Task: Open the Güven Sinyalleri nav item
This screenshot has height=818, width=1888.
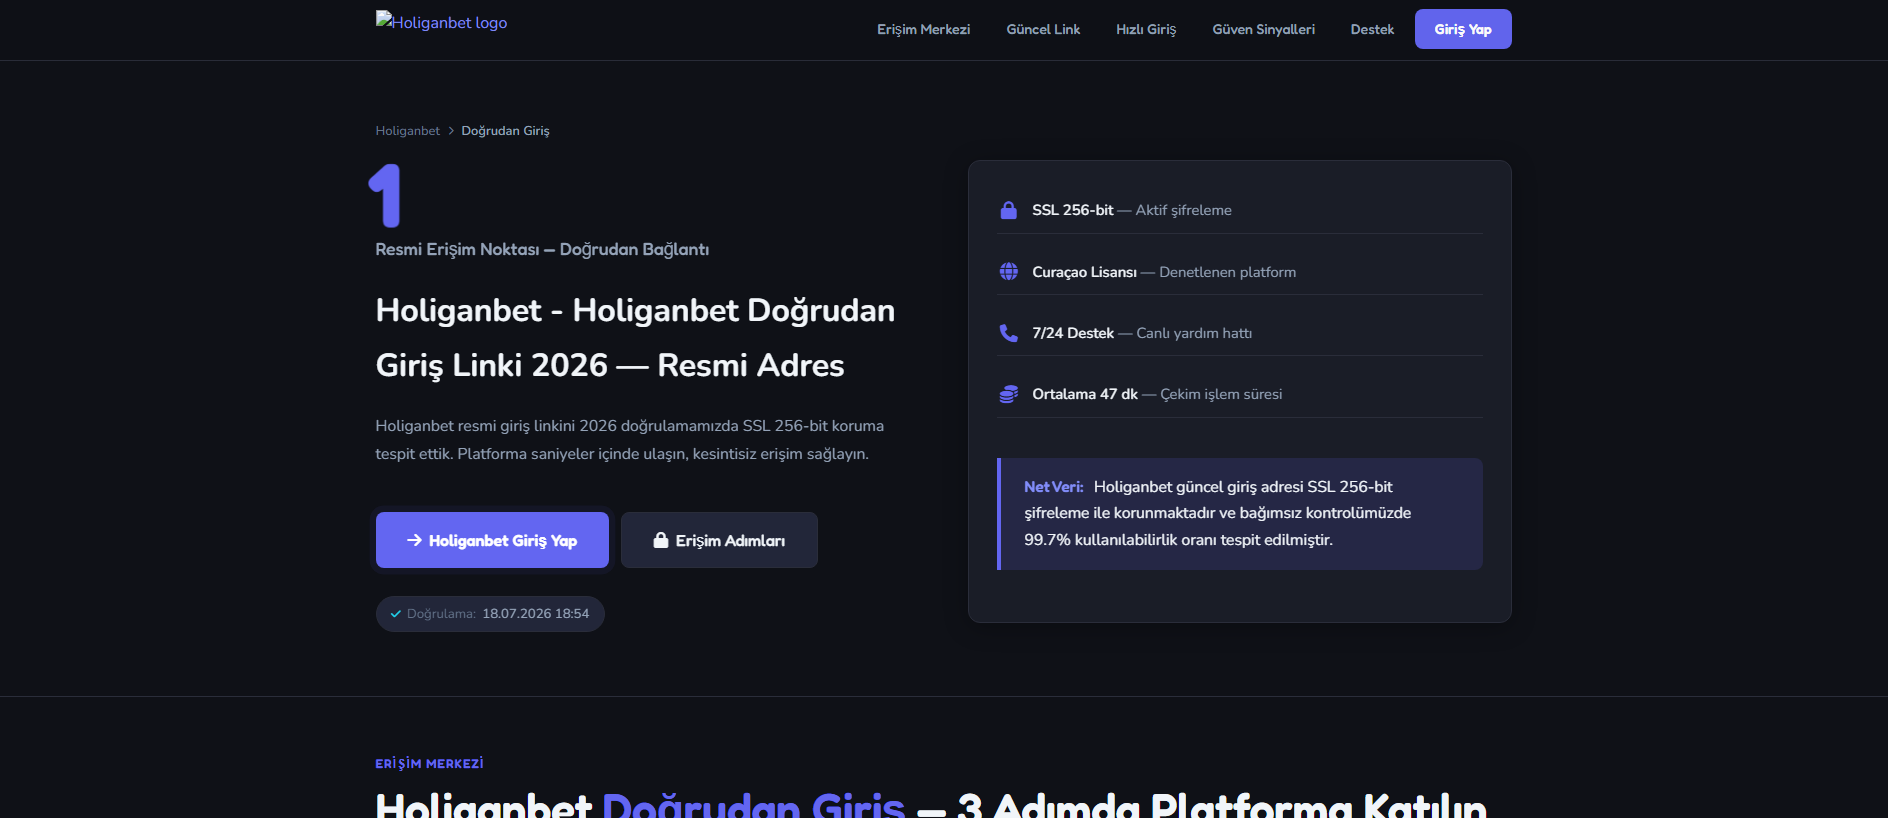Action: (1263, 29)
